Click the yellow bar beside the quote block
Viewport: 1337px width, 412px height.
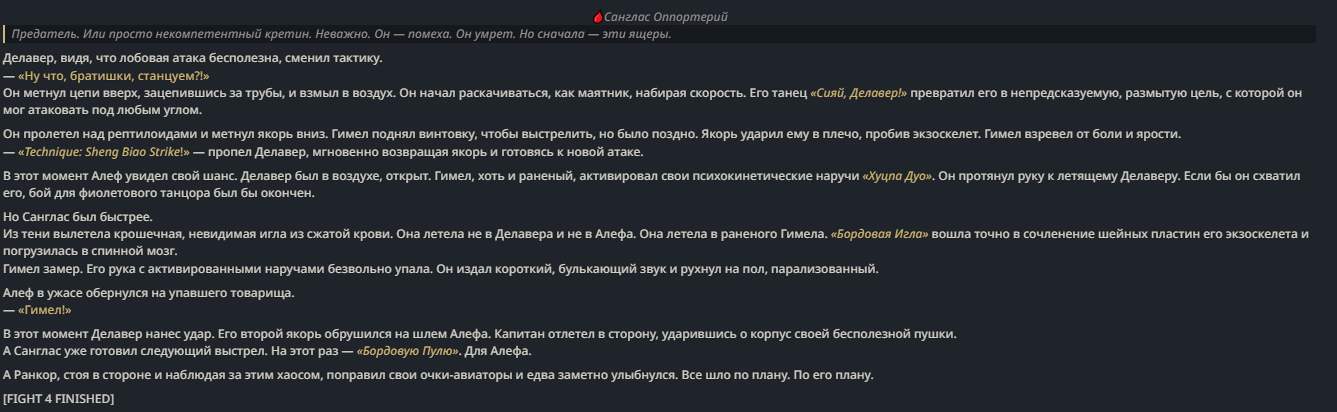4,34
